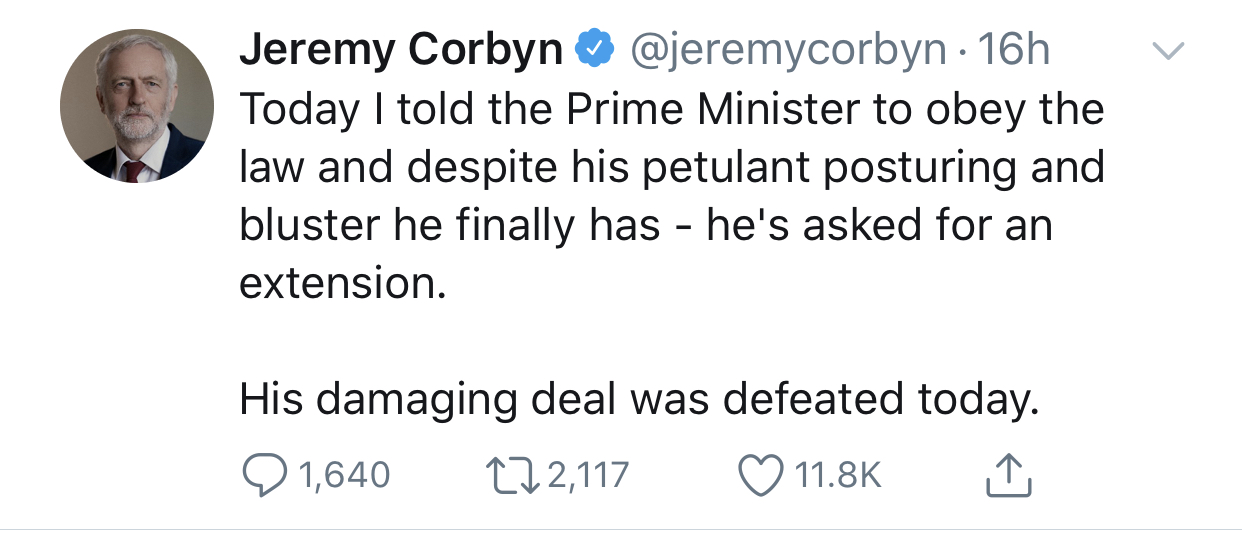
Task: Click the 11.8K likes count
Action: point(838,475)
